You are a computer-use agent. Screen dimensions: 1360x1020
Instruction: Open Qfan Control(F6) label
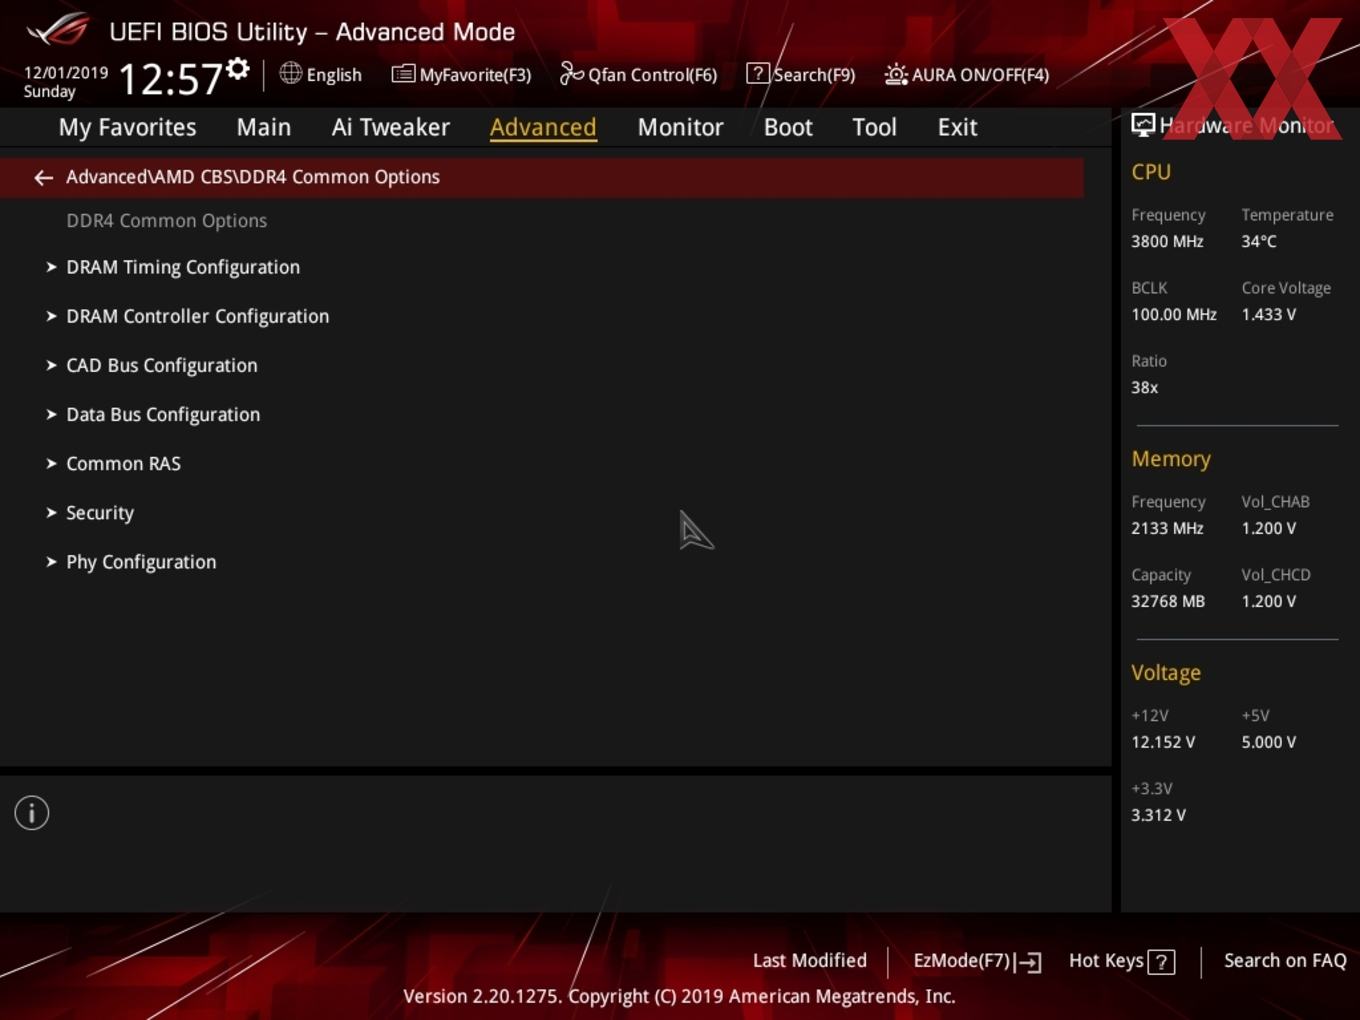[x=652, y=75]
